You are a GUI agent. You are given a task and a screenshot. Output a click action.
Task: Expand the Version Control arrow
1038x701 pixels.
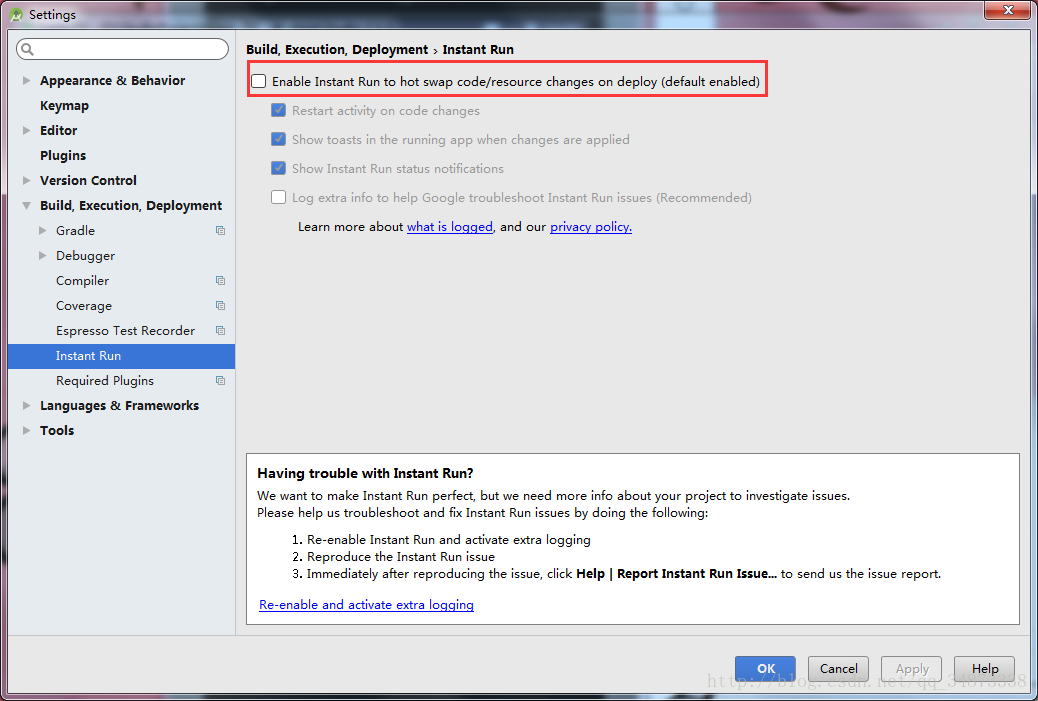[x=26, y=180]
